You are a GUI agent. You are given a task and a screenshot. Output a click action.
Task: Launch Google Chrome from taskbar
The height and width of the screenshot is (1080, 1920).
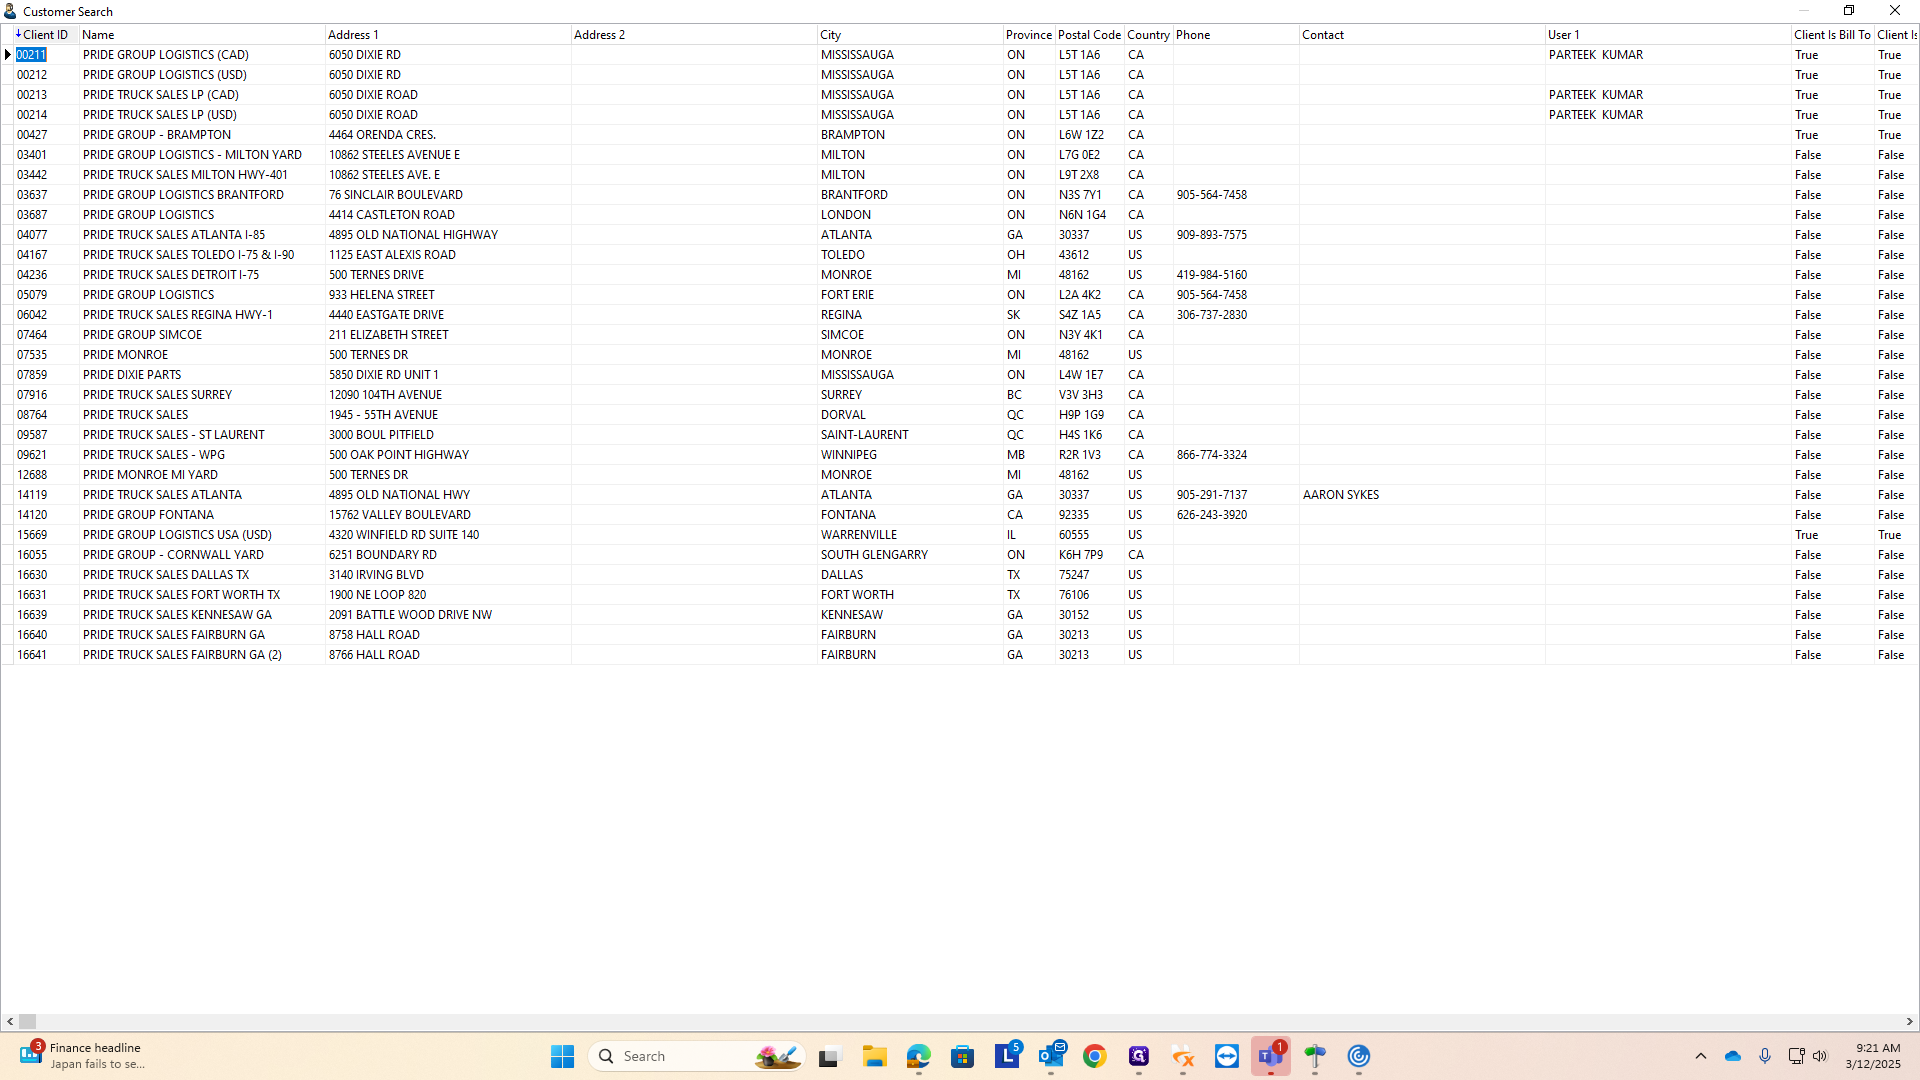click(x=1095, y=1056)
